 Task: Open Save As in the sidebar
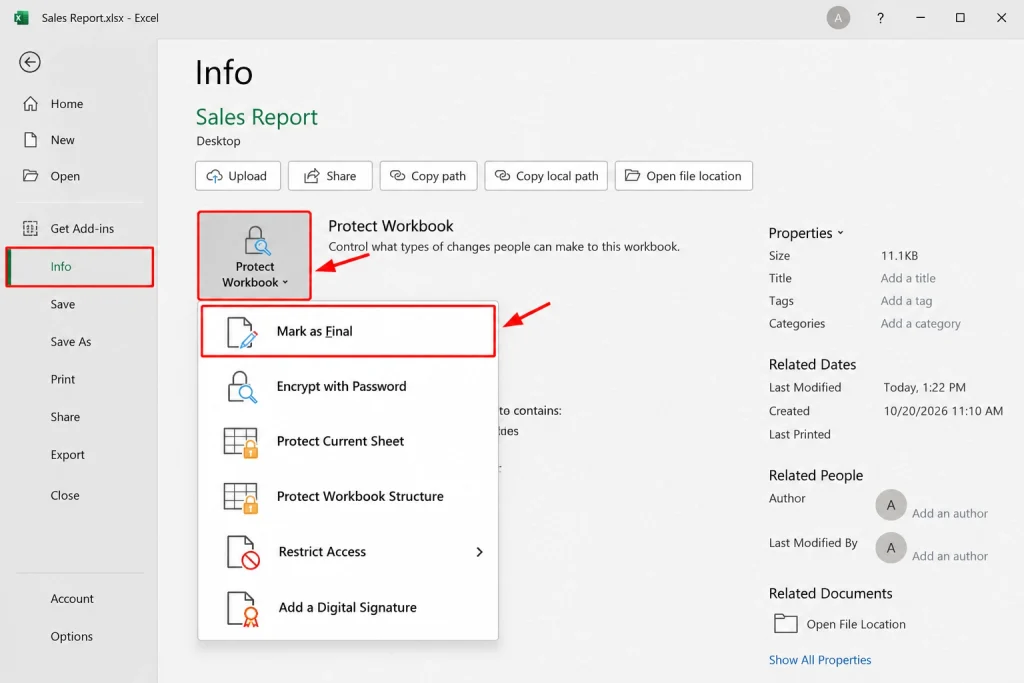(71, 342)
